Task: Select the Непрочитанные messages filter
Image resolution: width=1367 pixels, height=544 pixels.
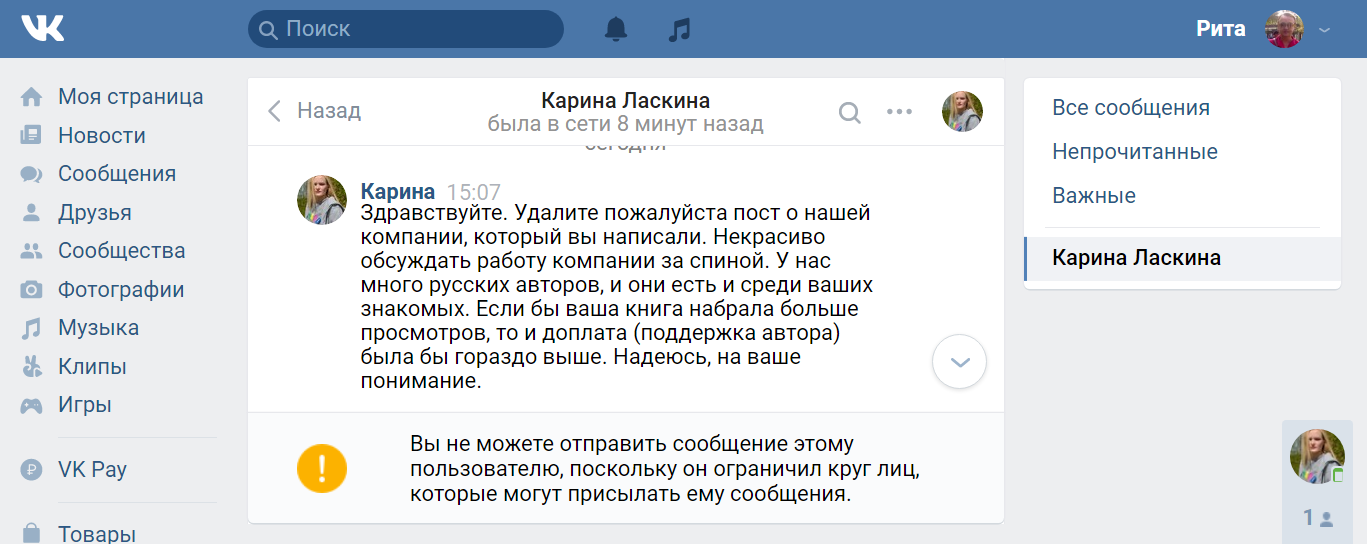Action: tap(1134, 152)
